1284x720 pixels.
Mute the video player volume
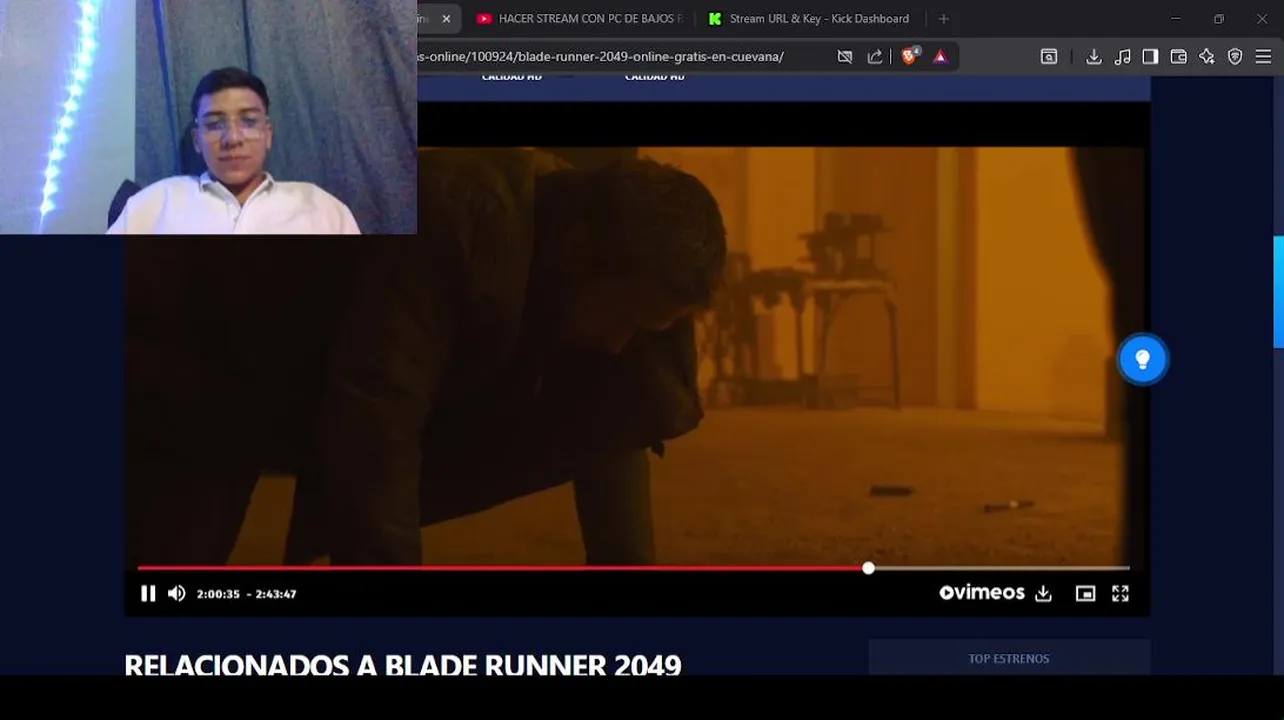coord(177,594)
